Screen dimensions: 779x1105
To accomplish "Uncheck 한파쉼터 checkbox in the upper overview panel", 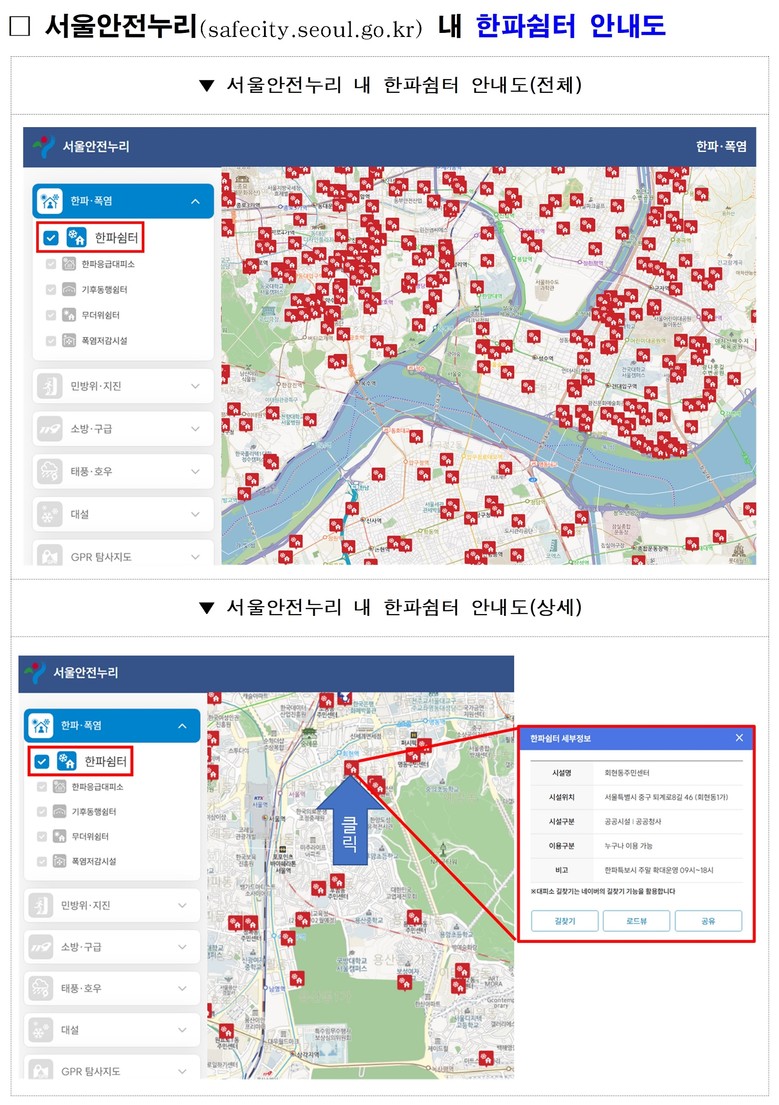I will coord(51,238).
